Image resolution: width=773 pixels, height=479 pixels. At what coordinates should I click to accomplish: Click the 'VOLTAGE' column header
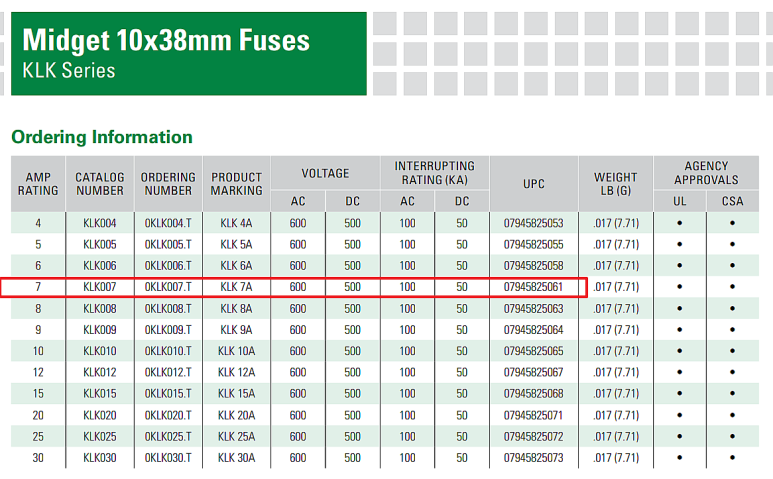point(325,173)
